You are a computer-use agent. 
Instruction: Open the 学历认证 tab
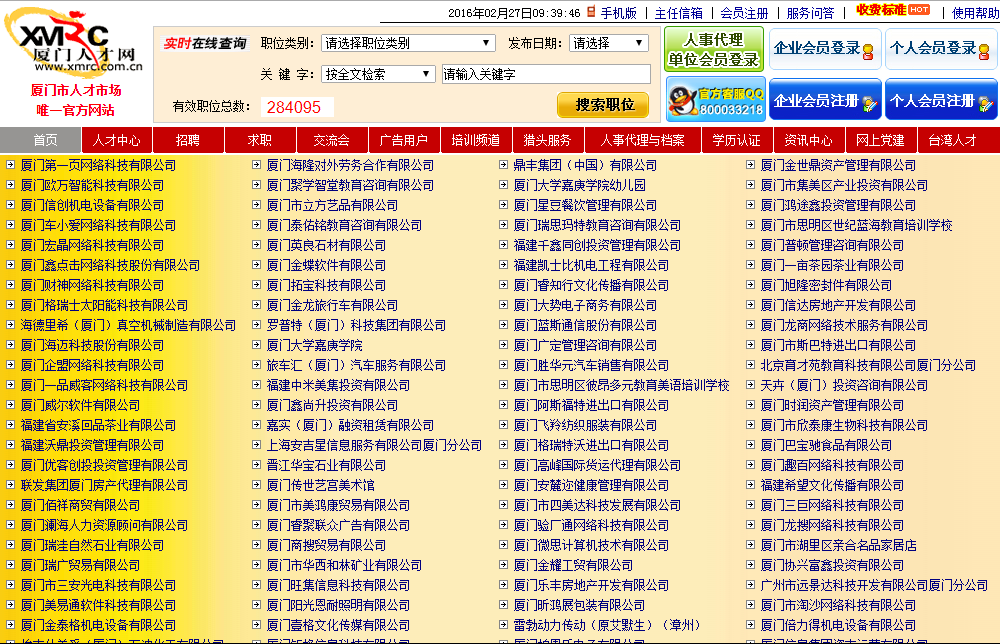(737, 140)
